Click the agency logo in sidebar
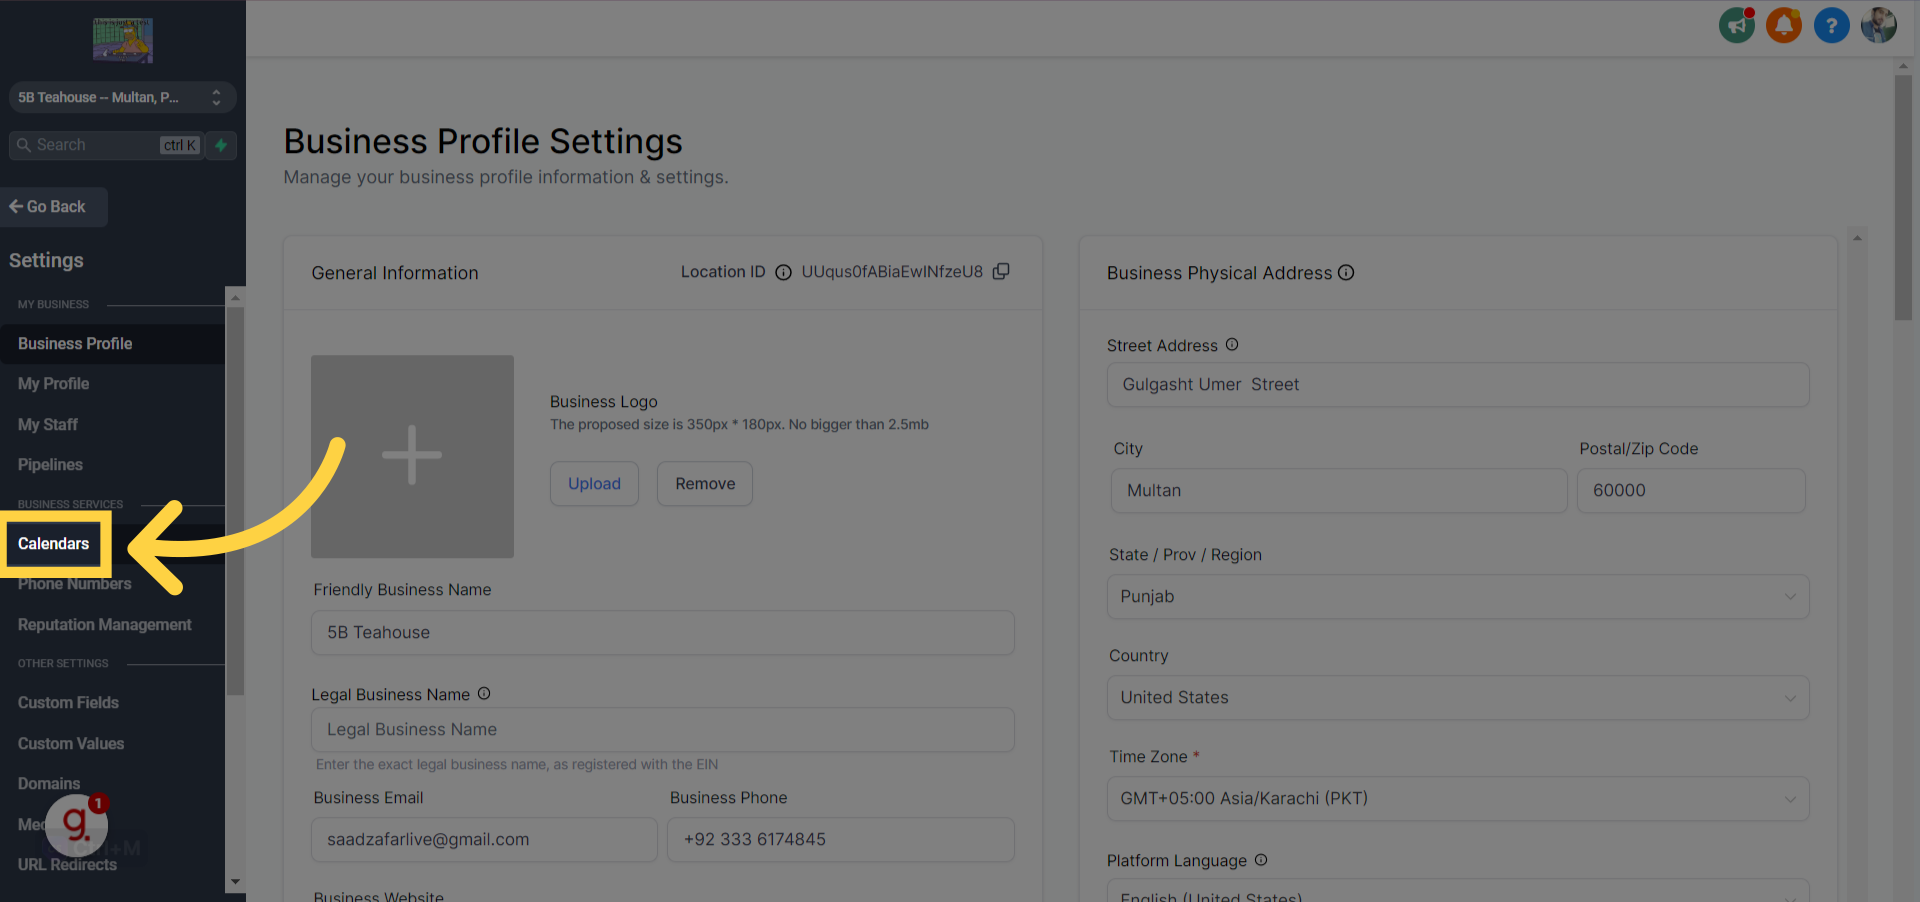Image resolution: width=1920 pixels, height=902 pixels. point(123,40)
